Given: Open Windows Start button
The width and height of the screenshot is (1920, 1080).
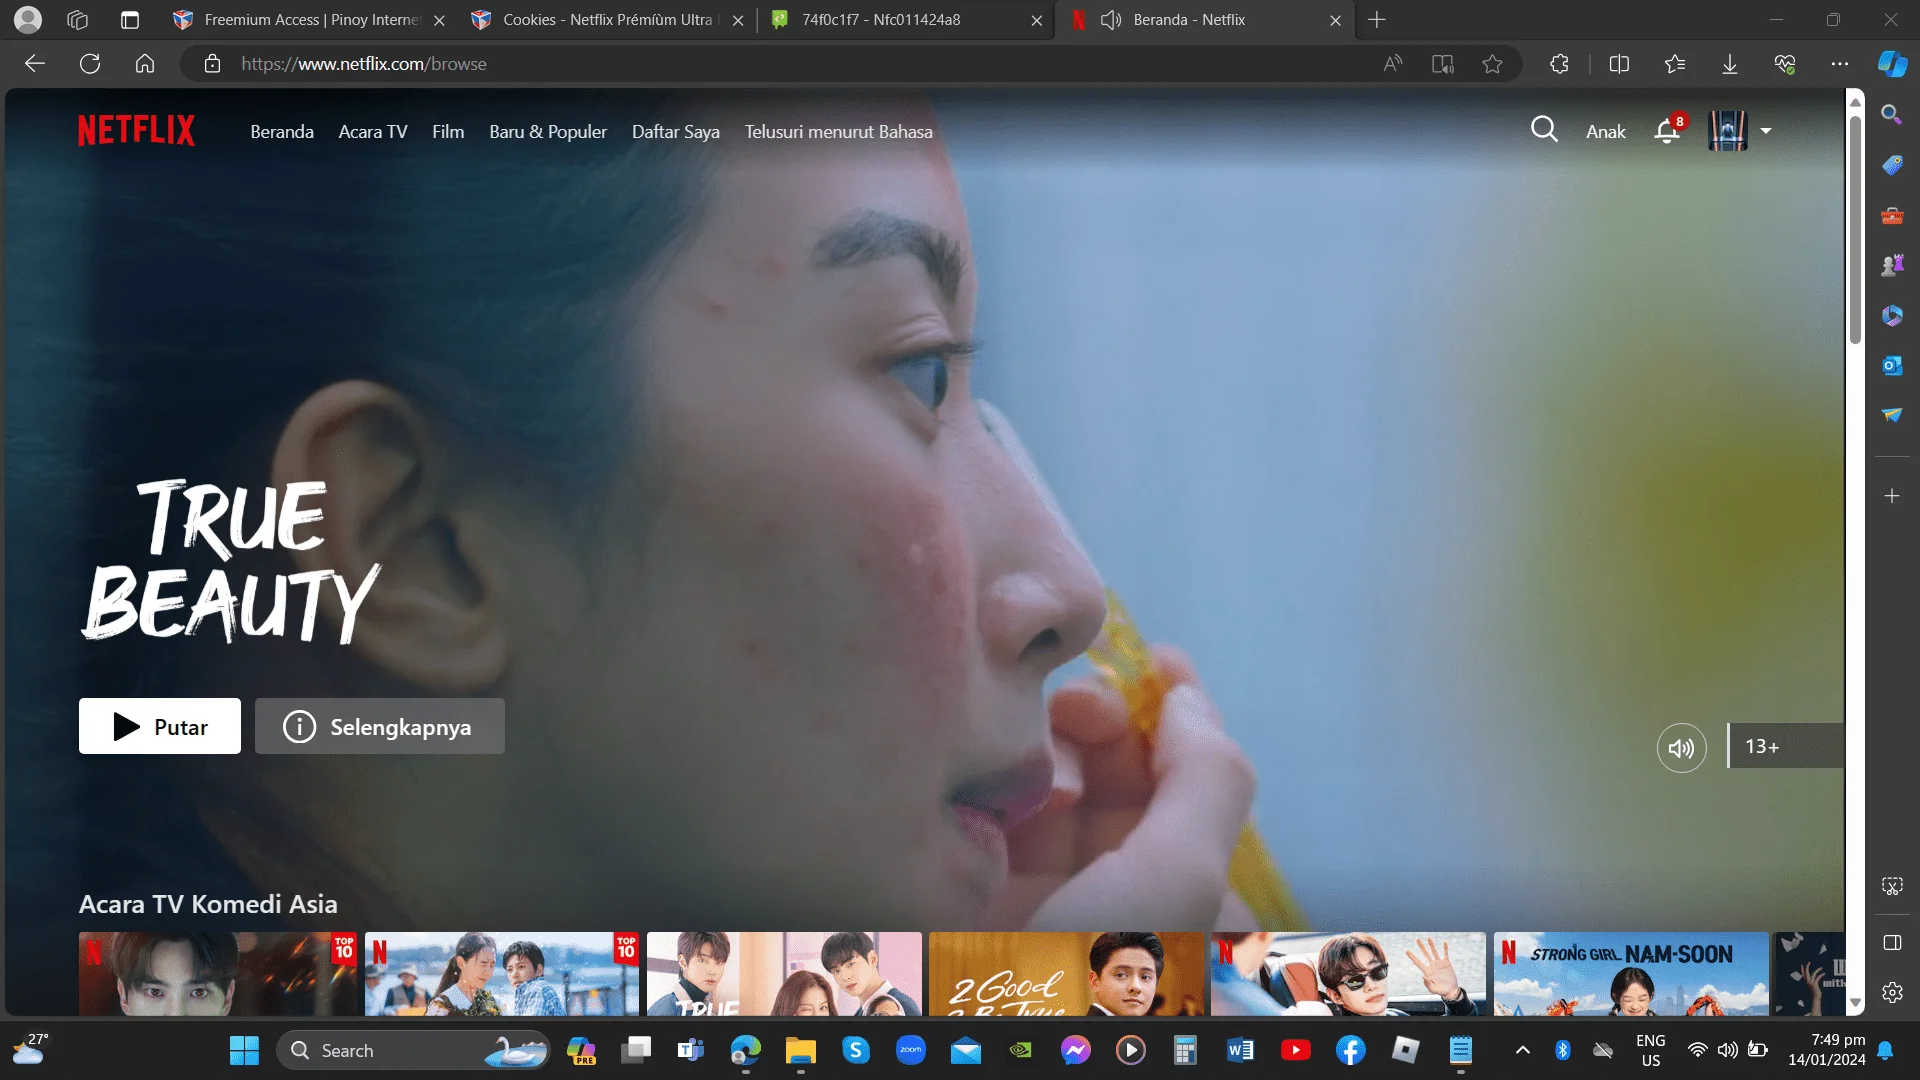Looking at the screenshot, I should (244, 1050).
